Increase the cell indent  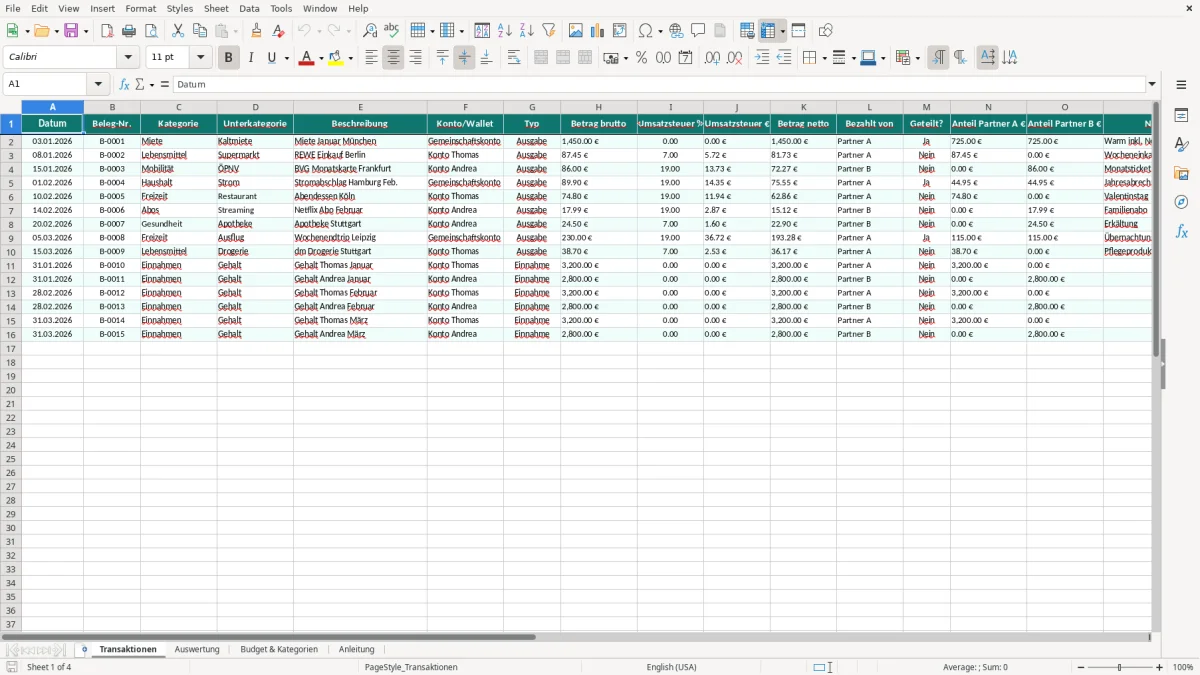(x=762, y=58)
